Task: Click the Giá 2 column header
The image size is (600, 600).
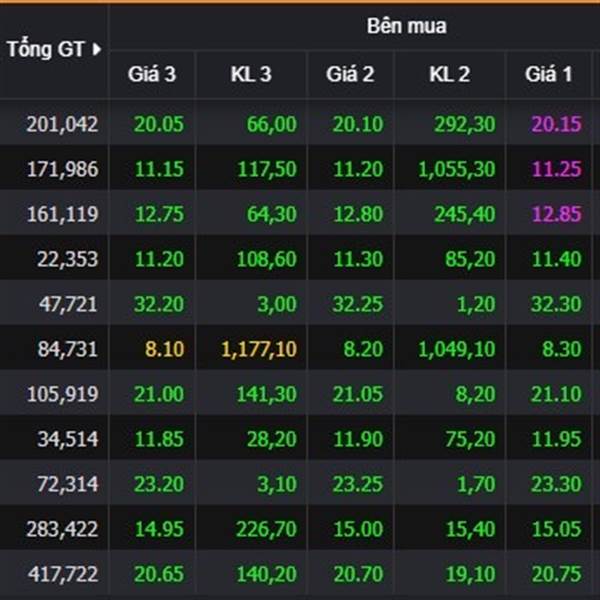Action: click(350, 74)
